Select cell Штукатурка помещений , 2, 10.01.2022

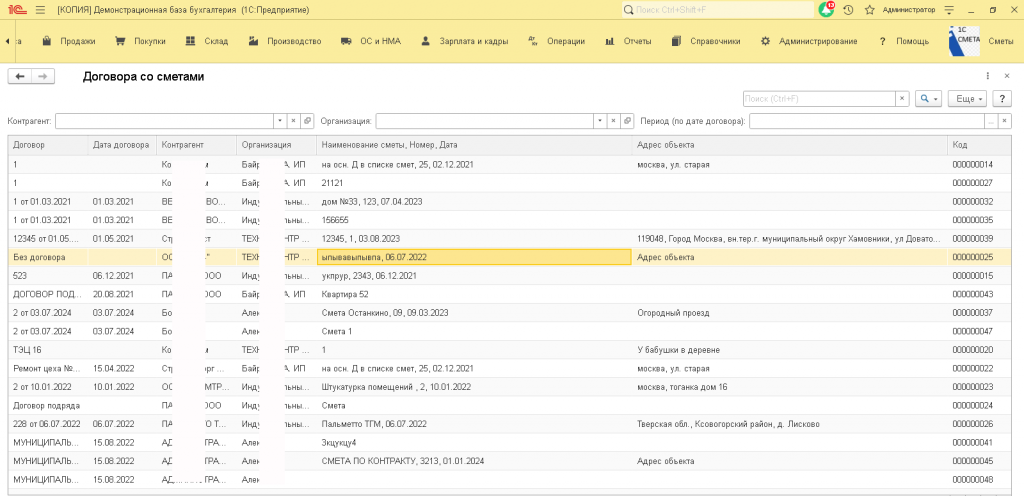click(473, 387)
